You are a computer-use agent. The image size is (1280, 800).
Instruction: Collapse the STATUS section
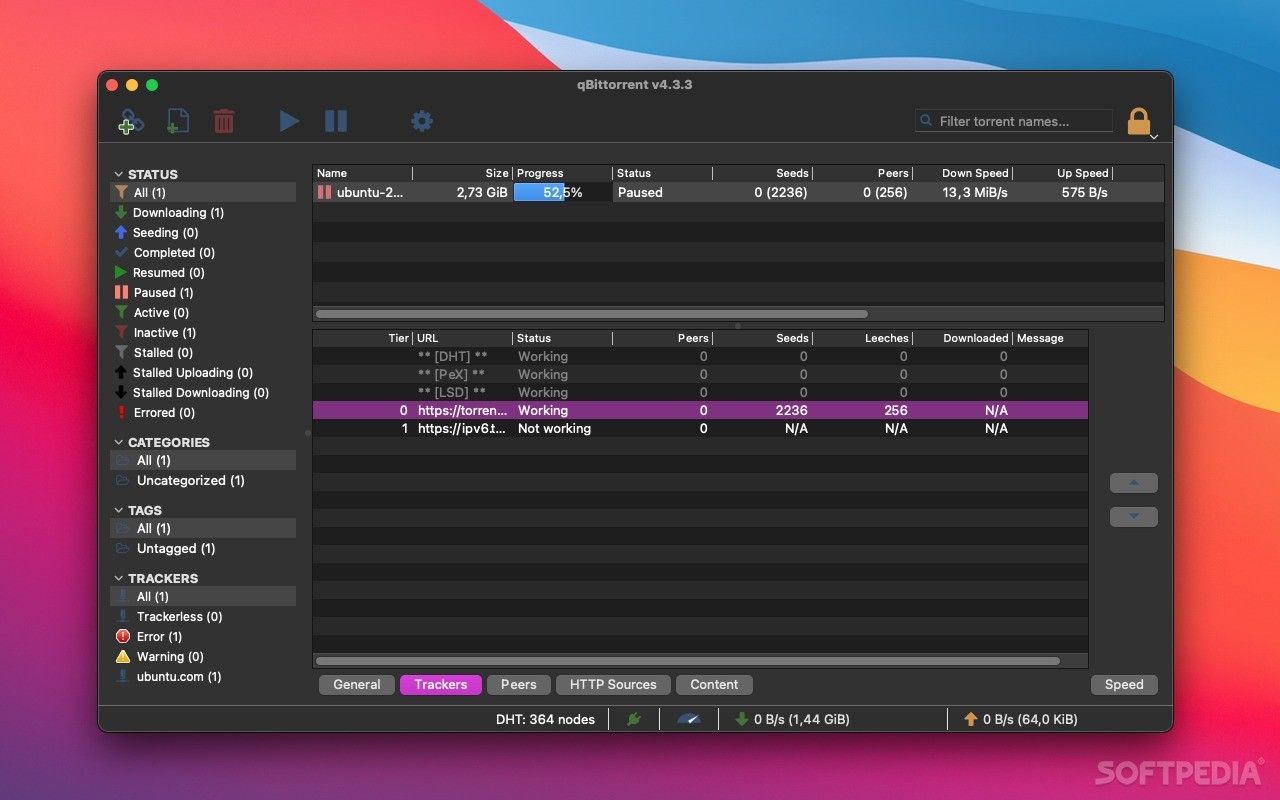[118, 174]
